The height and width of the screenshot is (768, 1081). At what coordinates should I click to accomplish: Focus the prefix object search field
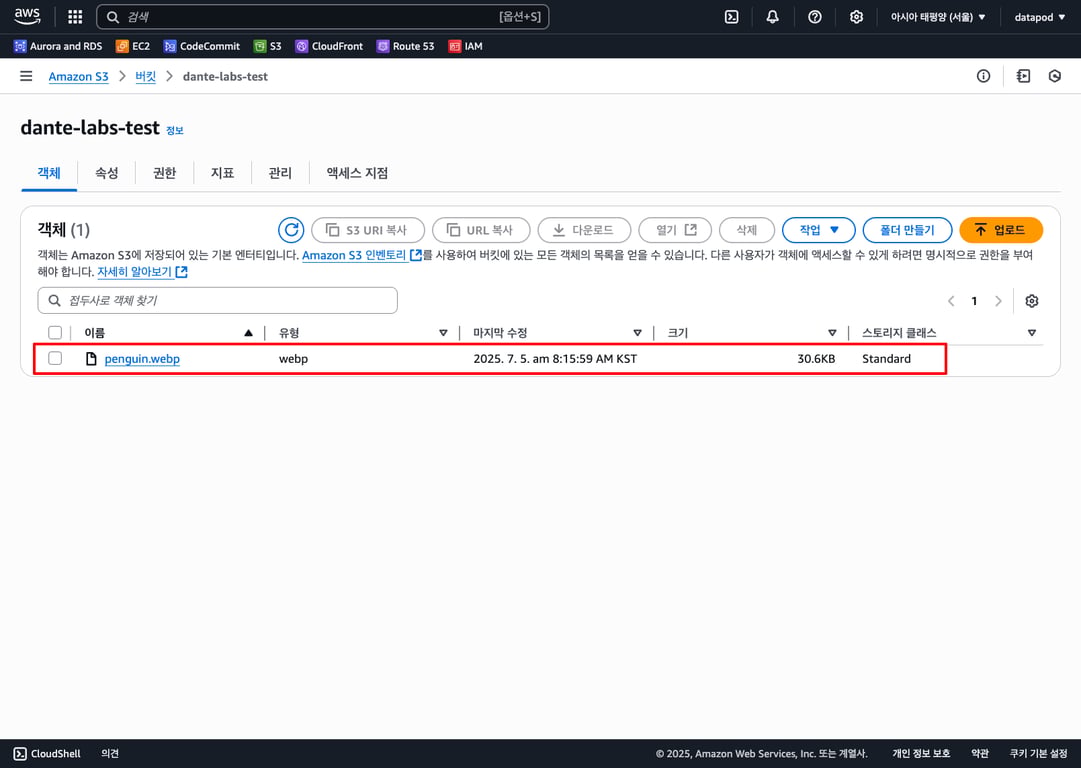(x=218, y=301)
